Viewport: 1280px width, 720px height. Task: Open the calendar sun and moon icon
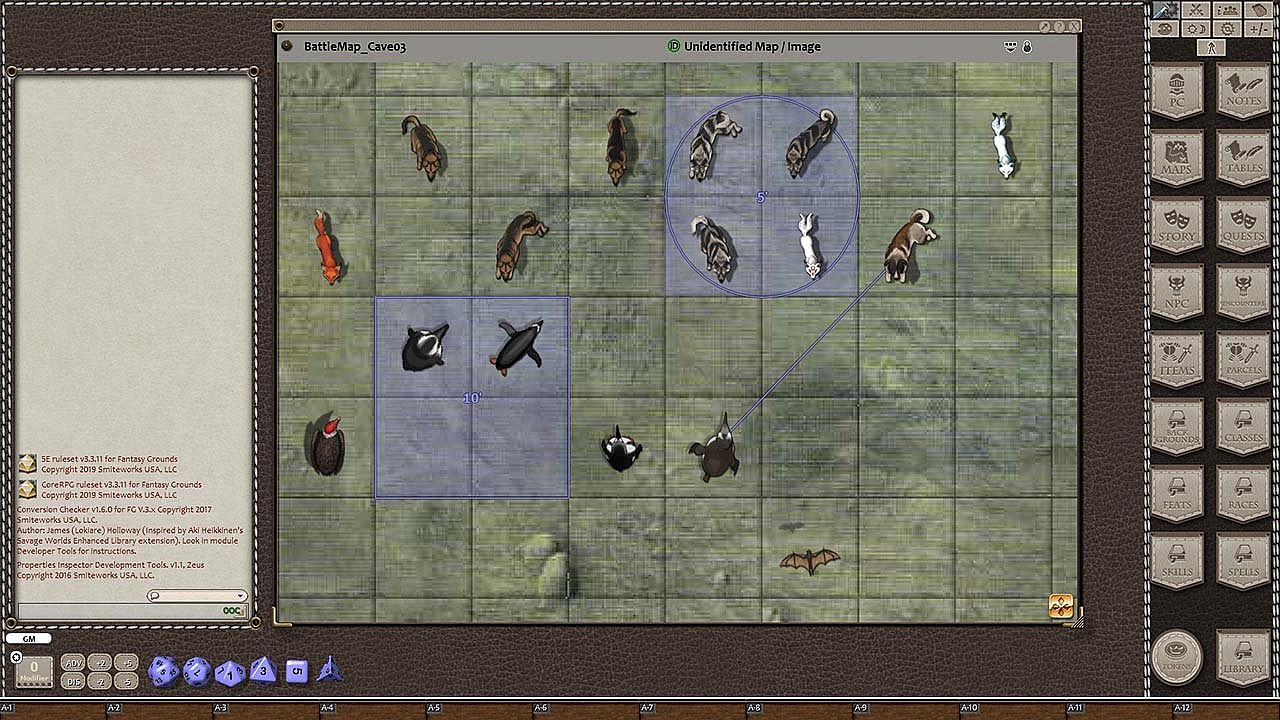(x=1195, y=29)
